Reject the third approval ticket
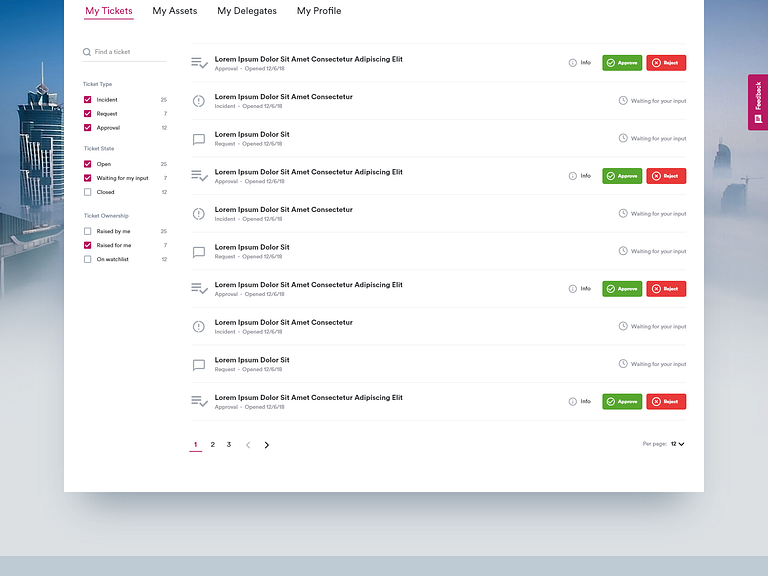The image size is (768, 576). [666, 289]
